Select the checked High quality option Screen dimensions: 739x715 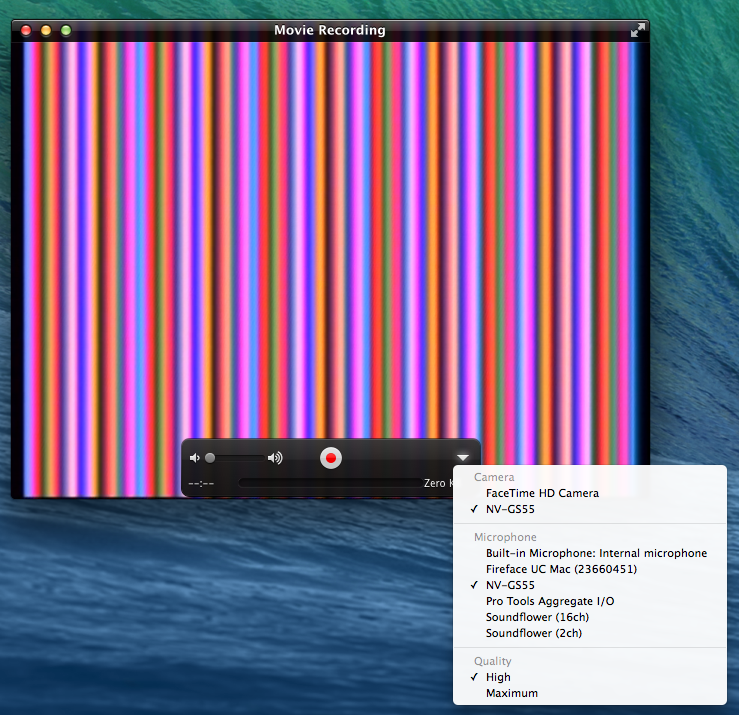[498, 677]
